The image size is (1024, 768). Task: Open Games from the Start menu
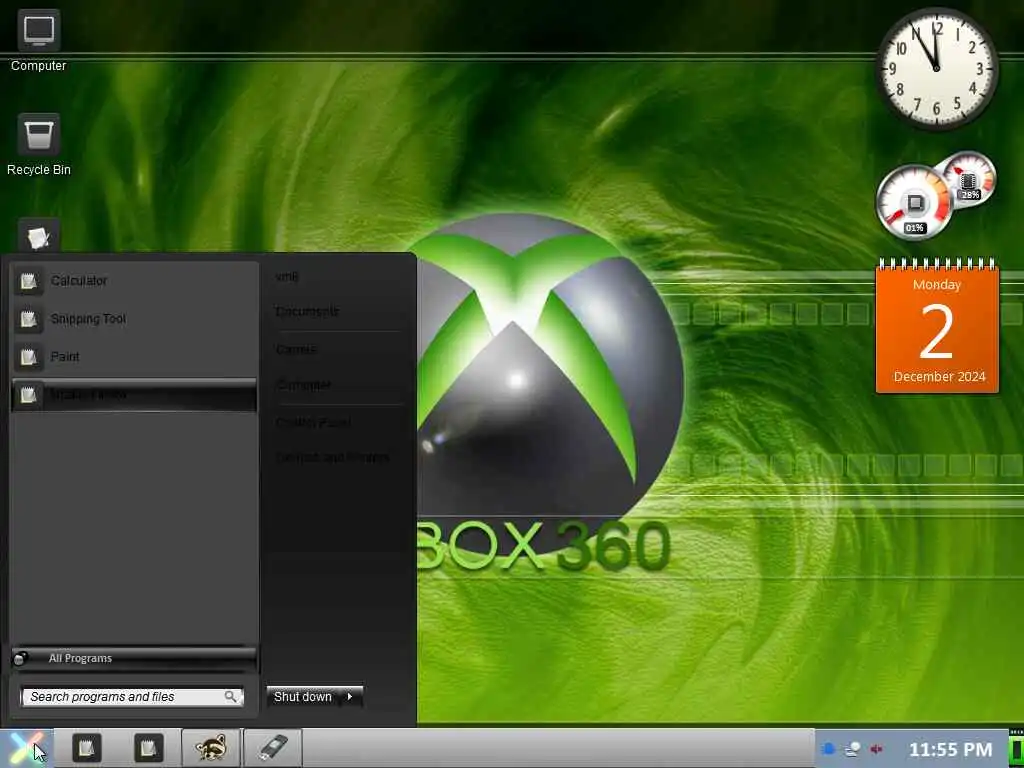(296, 349)
